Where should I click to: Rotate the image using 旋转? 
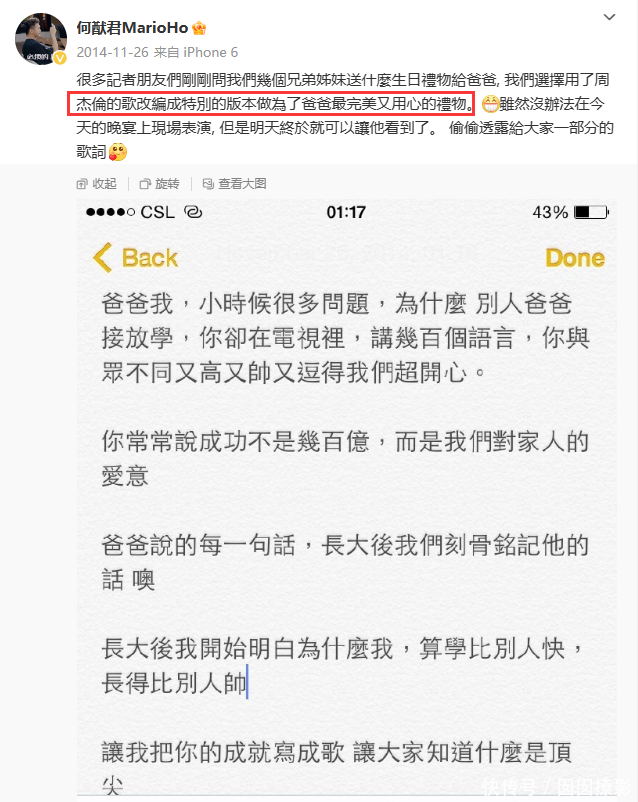[160, 184]
